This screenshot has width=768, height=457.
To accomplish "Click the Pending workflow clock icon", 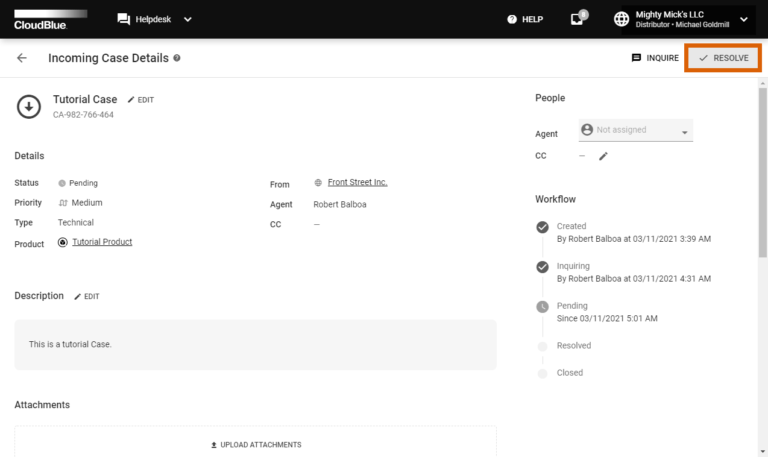I will (x=542, y=307).
